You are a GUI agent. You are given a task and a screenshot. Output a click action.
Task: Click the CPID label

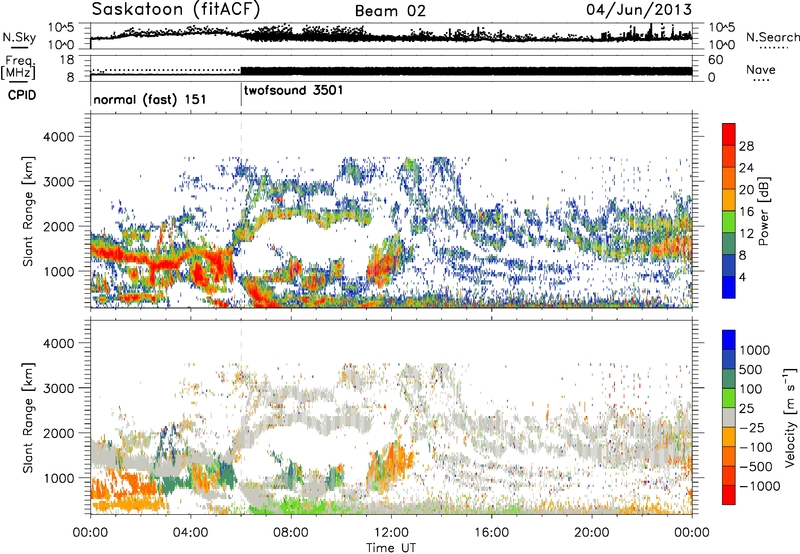pos(22,95)
